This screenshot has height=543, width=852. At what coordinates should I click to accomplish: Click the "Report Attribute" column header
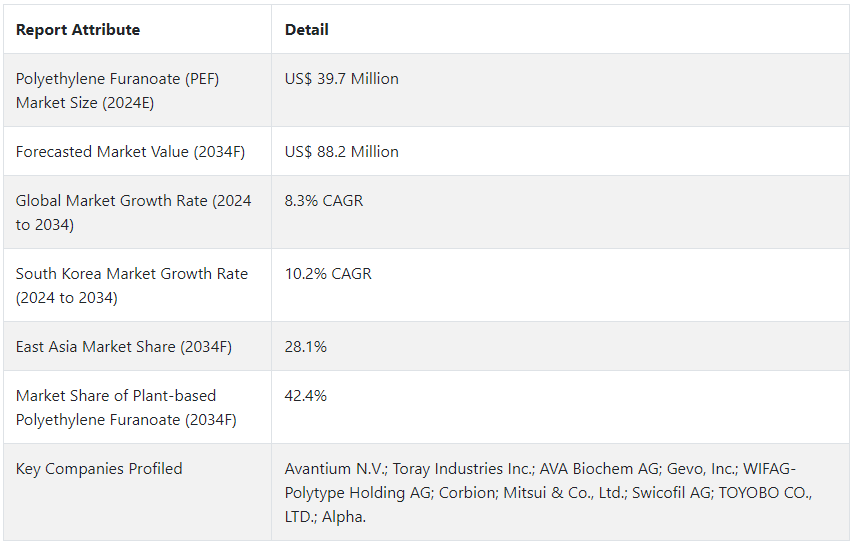click(x=78, y=30)
